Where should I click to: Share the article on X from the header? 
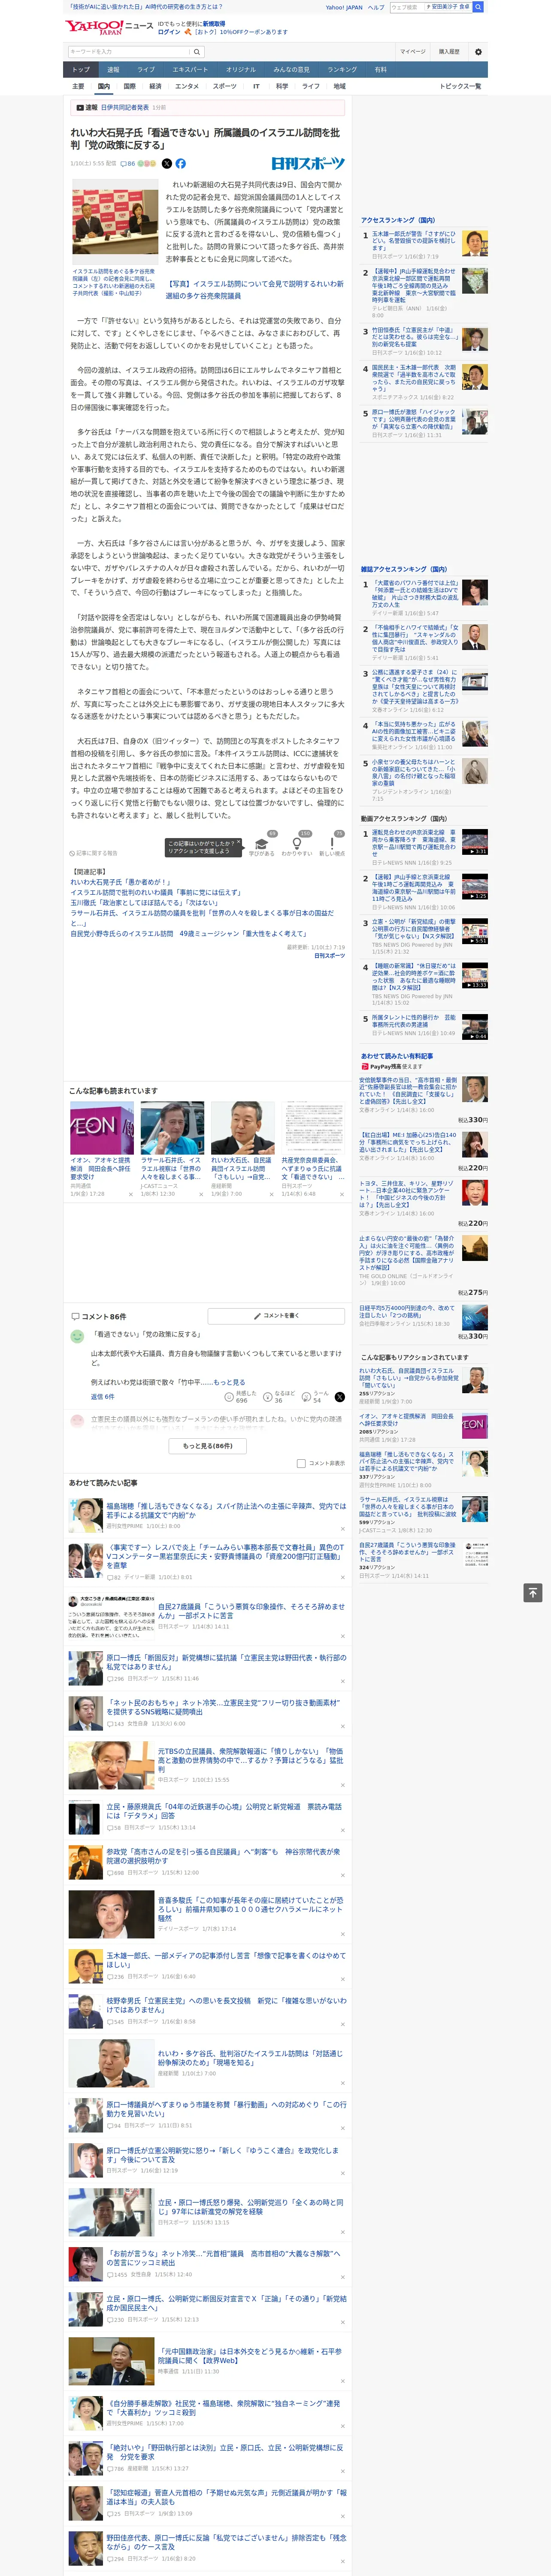click(x=167, y=163)
